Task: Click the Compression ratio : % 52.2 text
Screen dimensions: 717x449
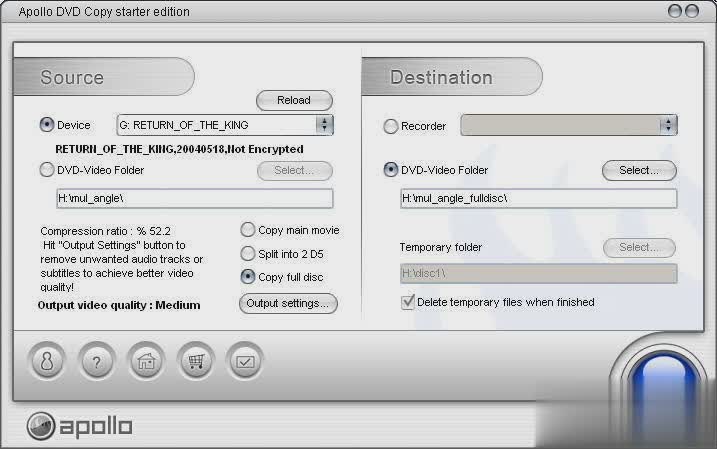Action: pos(105,231)
